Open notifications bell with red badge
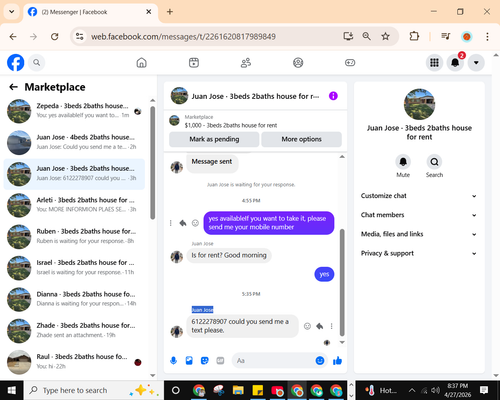The width and height of the screenshot is (500, 400). [x=455, y=62]
